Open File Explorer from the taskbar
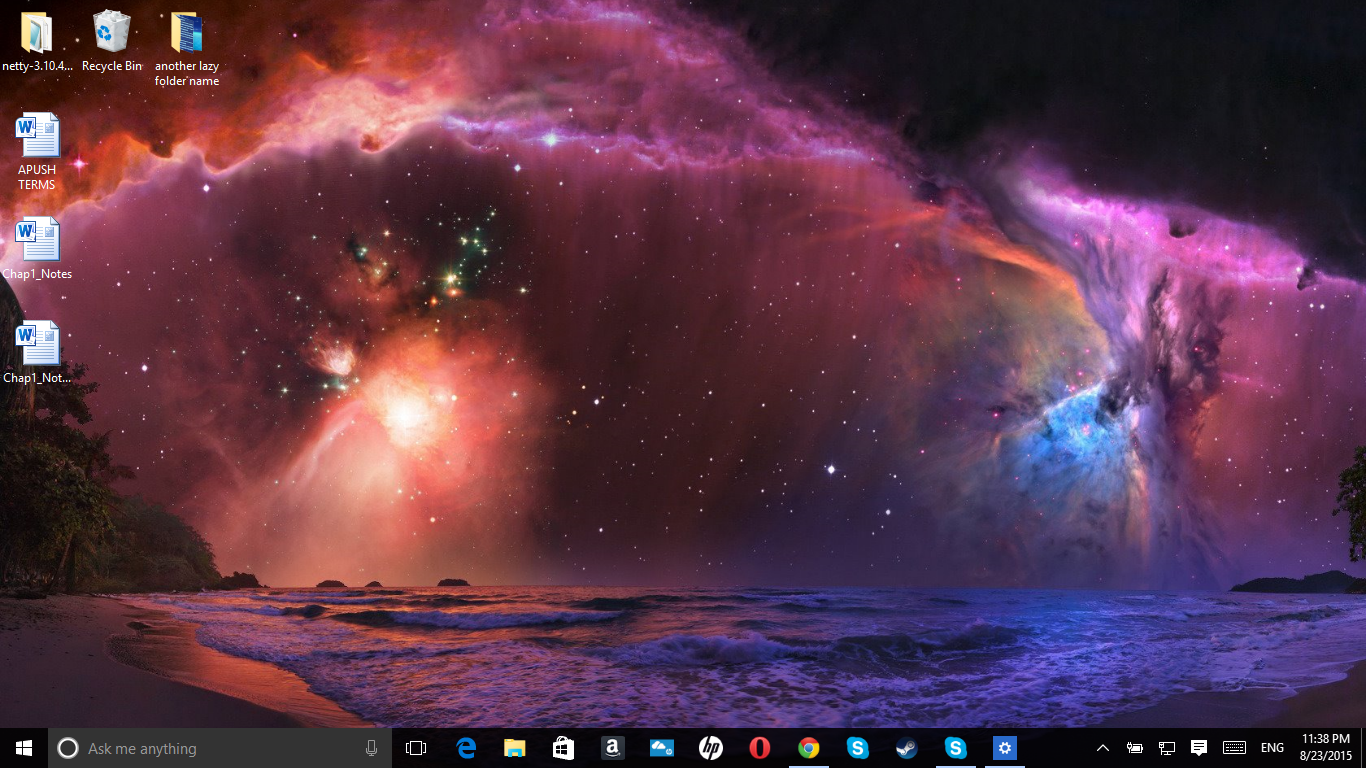 [x=515, y=748]
